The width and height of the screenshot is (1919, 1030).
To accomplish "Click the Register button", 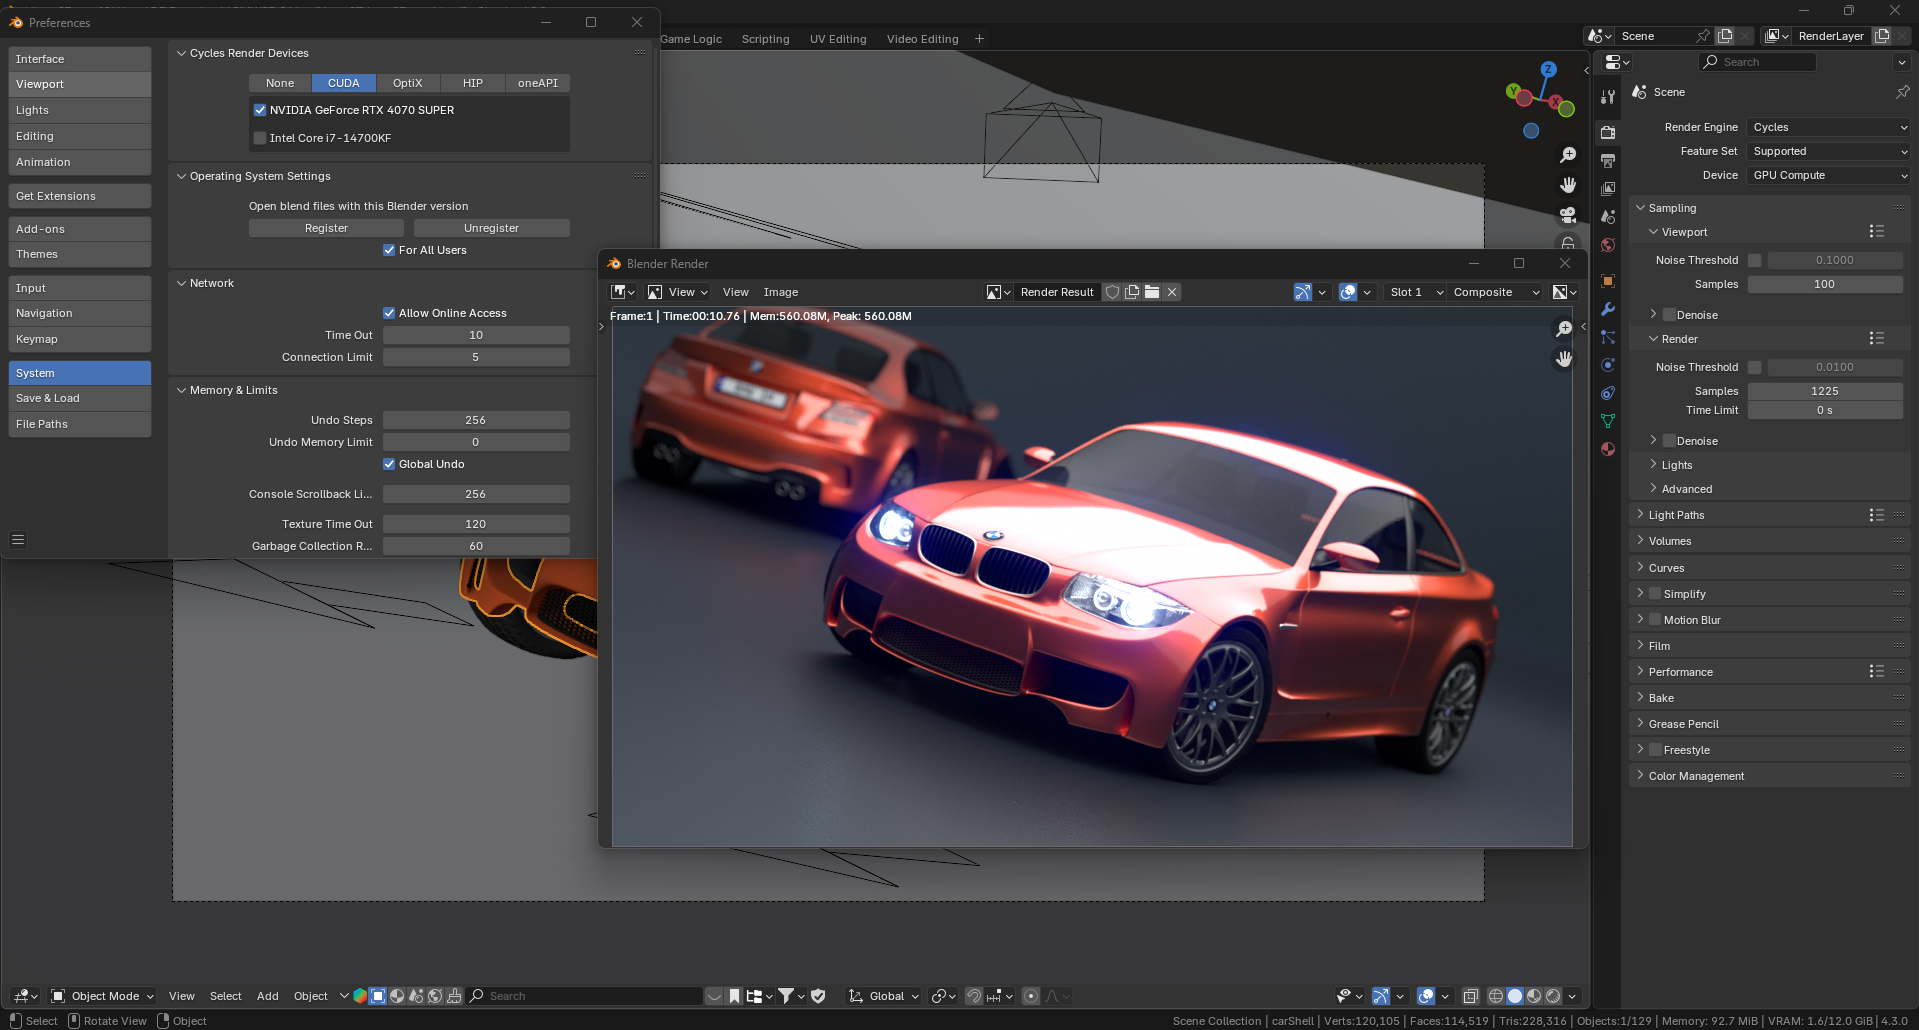I will coord(326,228).
